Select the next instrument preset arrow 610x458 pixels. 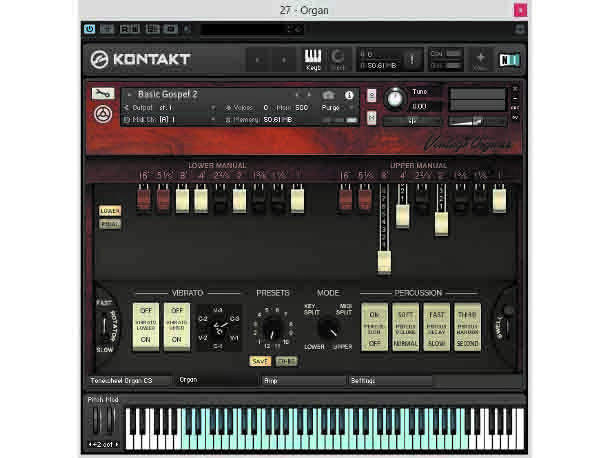pos(309,95)
